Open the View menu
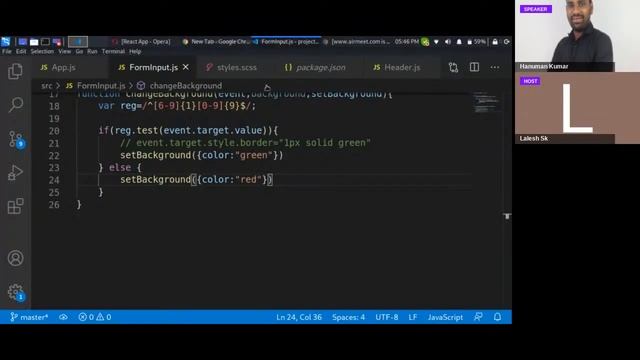640x360 pixels. (x=64, y=51)
